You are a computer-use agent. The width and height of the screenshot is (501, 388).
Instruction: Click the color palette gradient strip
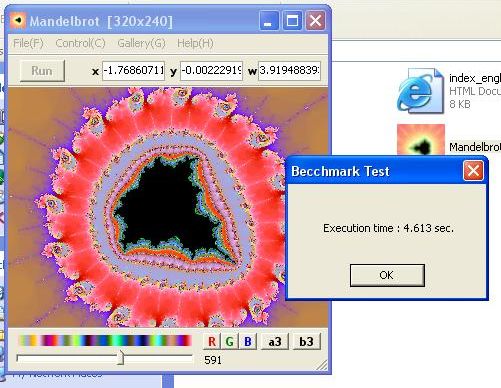(x=105, y=341)
